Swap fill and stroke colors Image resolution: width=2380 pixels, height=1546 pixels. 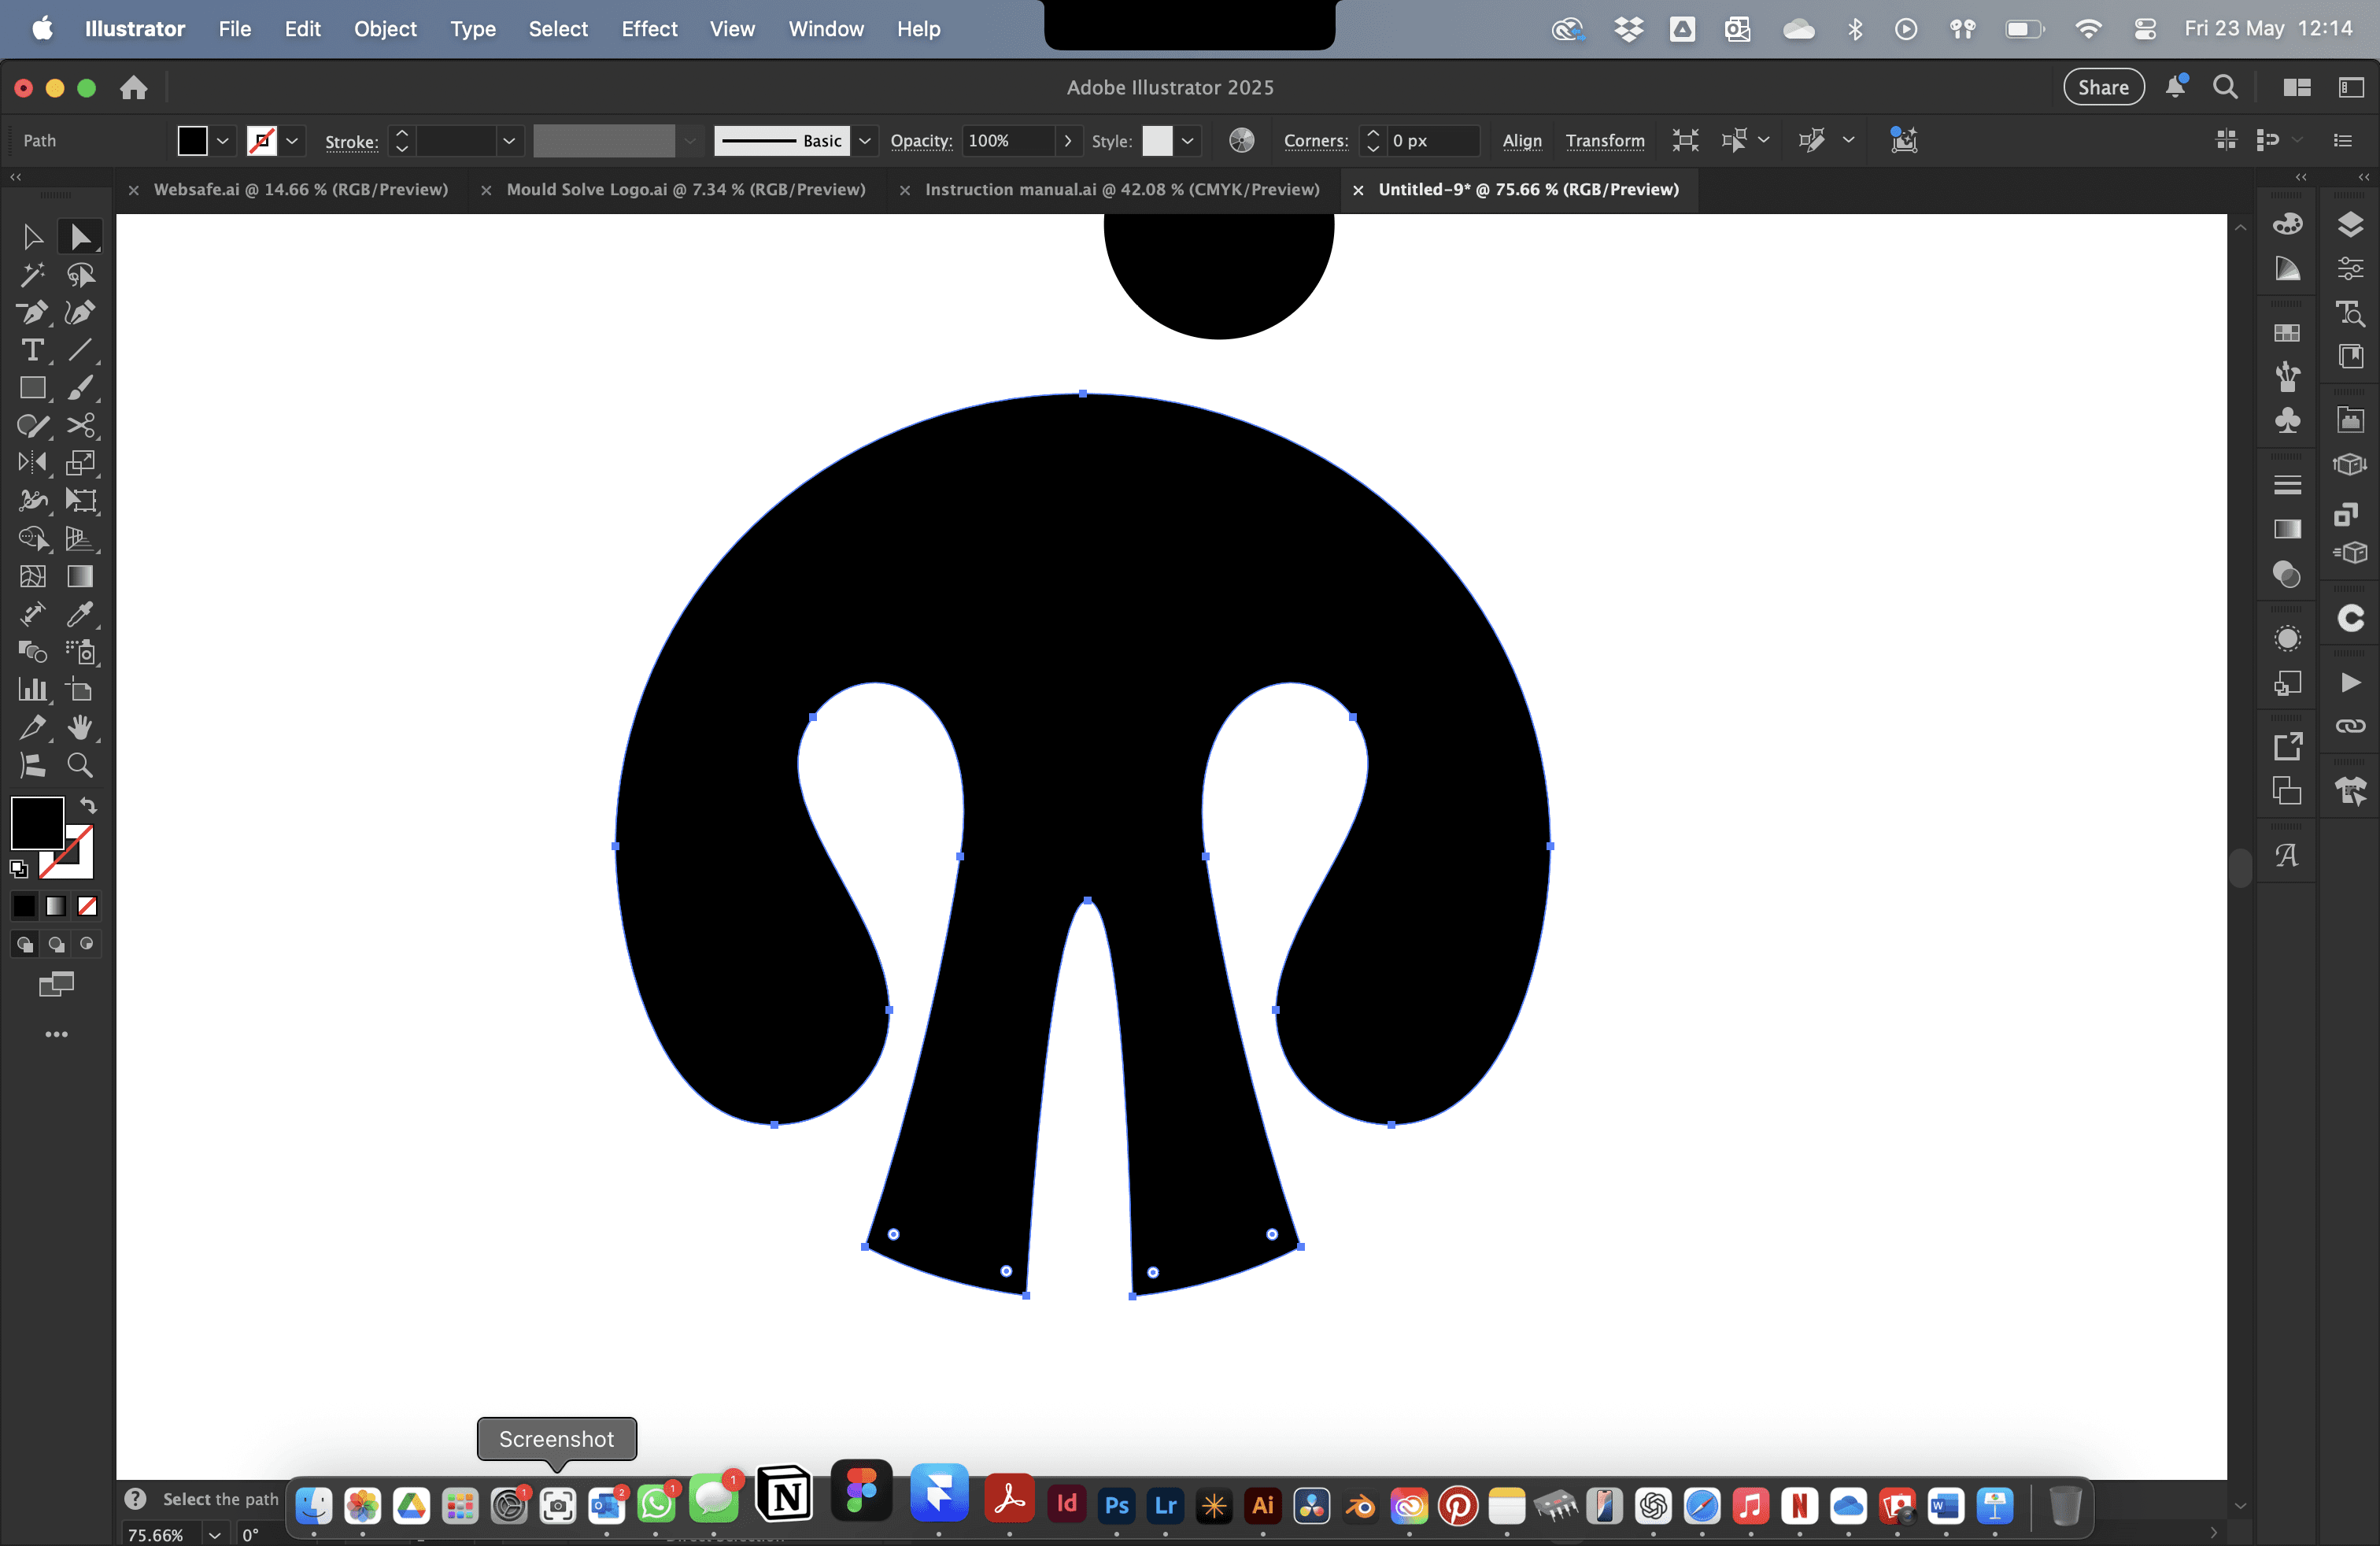(88, 806)
